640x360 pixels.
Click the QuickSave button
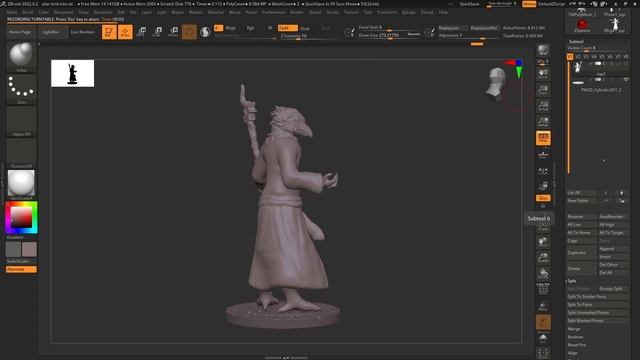[469, 4]
